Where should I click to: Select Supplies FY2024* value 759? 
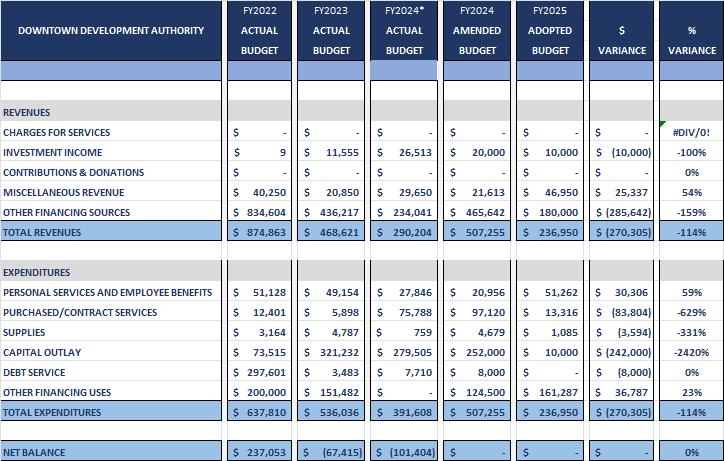(x=404, y=333)
